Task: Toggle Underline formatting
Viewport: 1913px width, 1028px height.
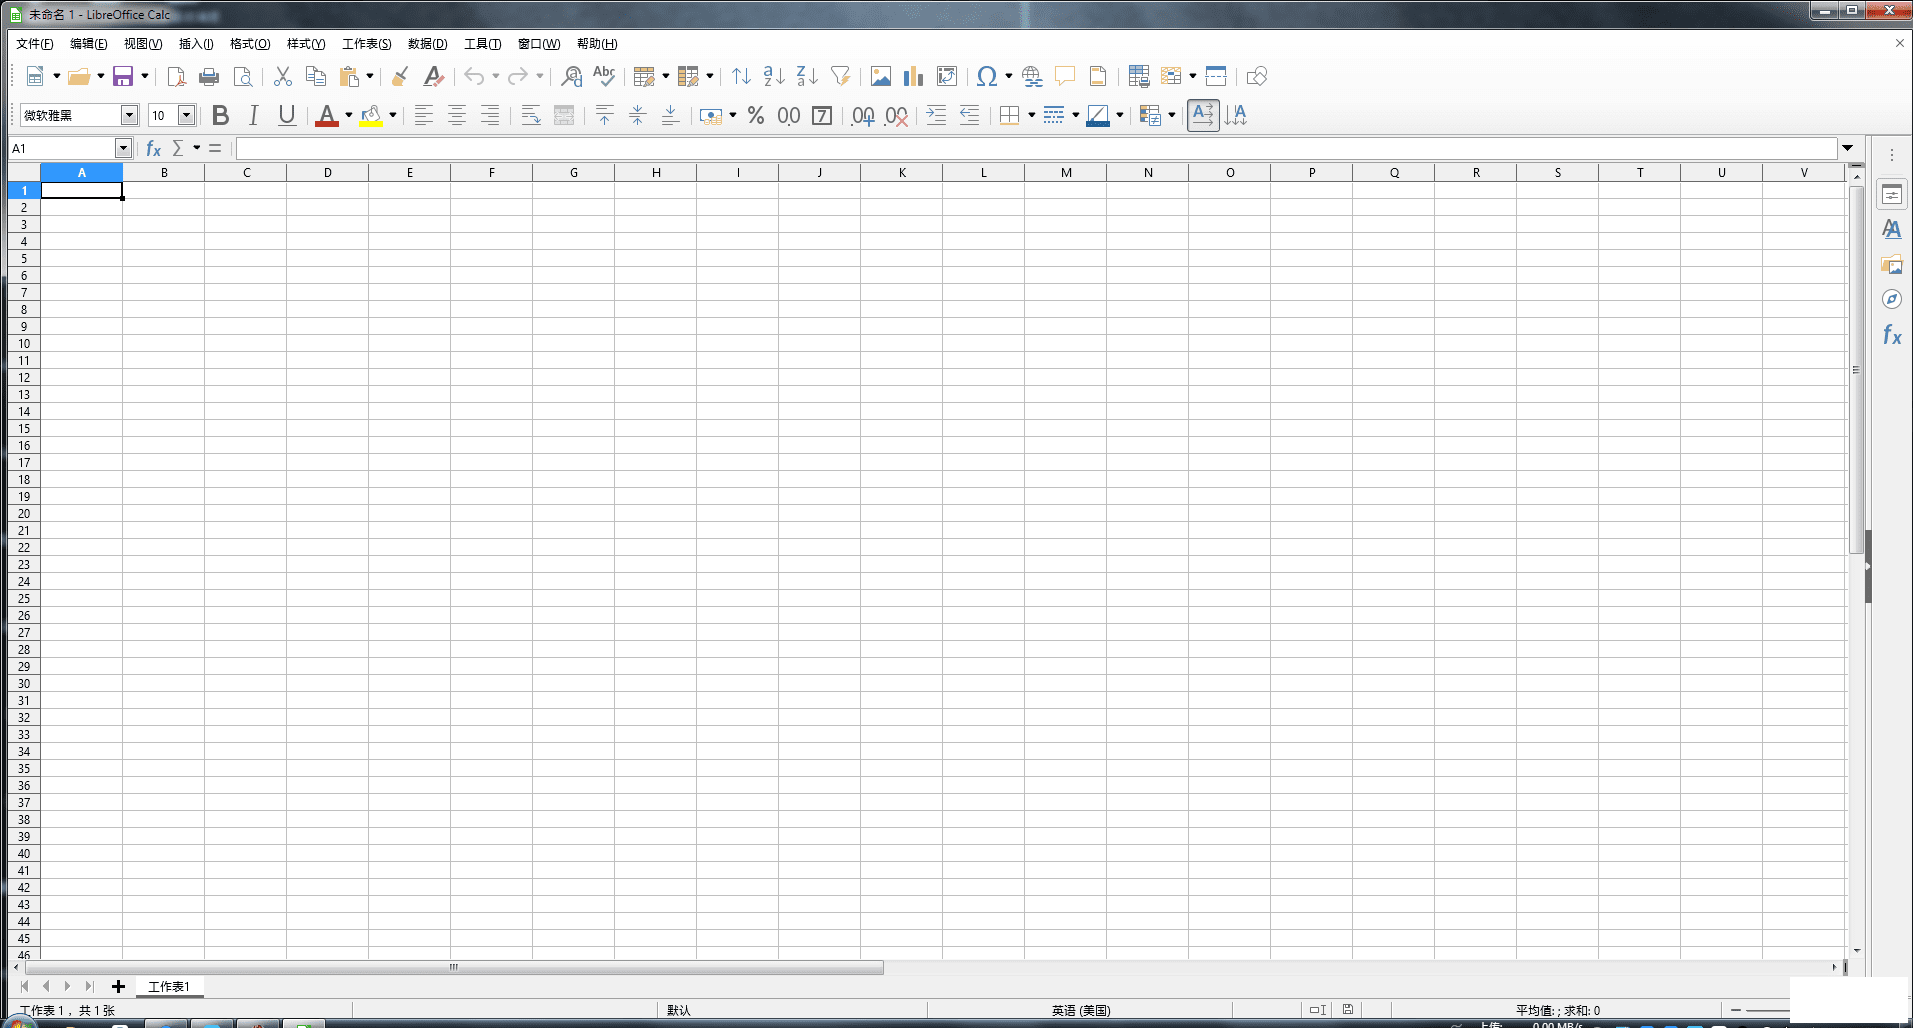Action: pyautogui.click(x=287, y=115)
